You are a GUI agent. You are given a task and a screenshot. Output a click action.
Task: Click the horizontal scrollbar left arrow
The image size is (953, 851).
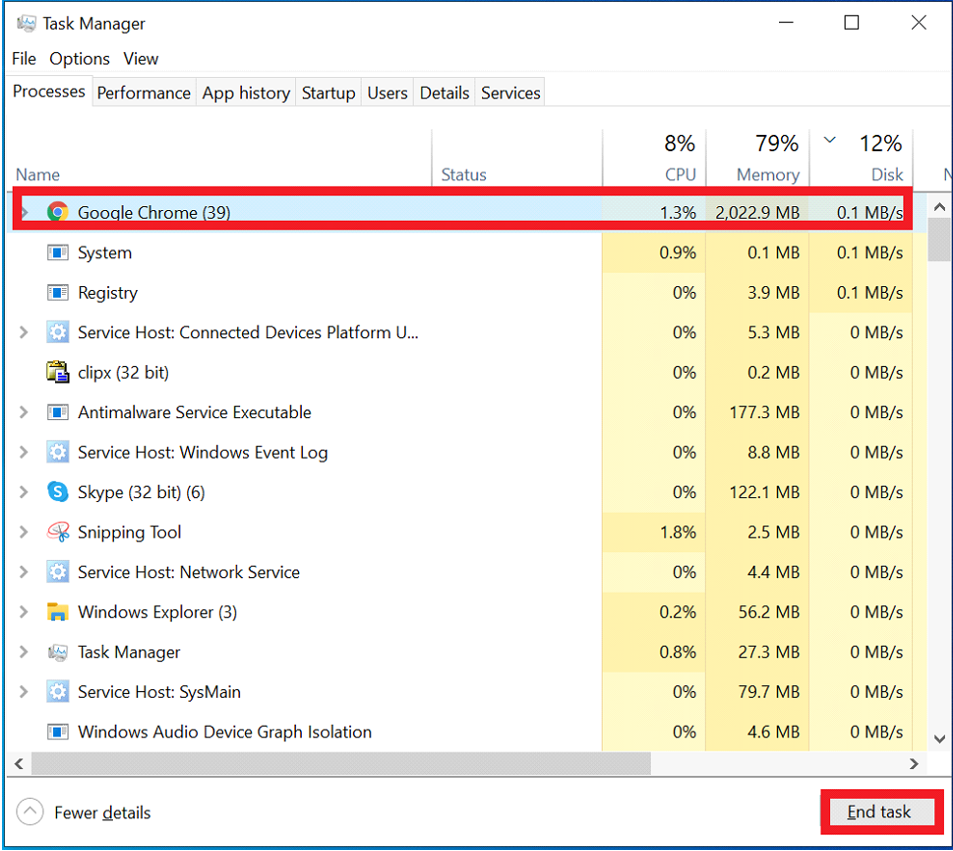[19, 763]
